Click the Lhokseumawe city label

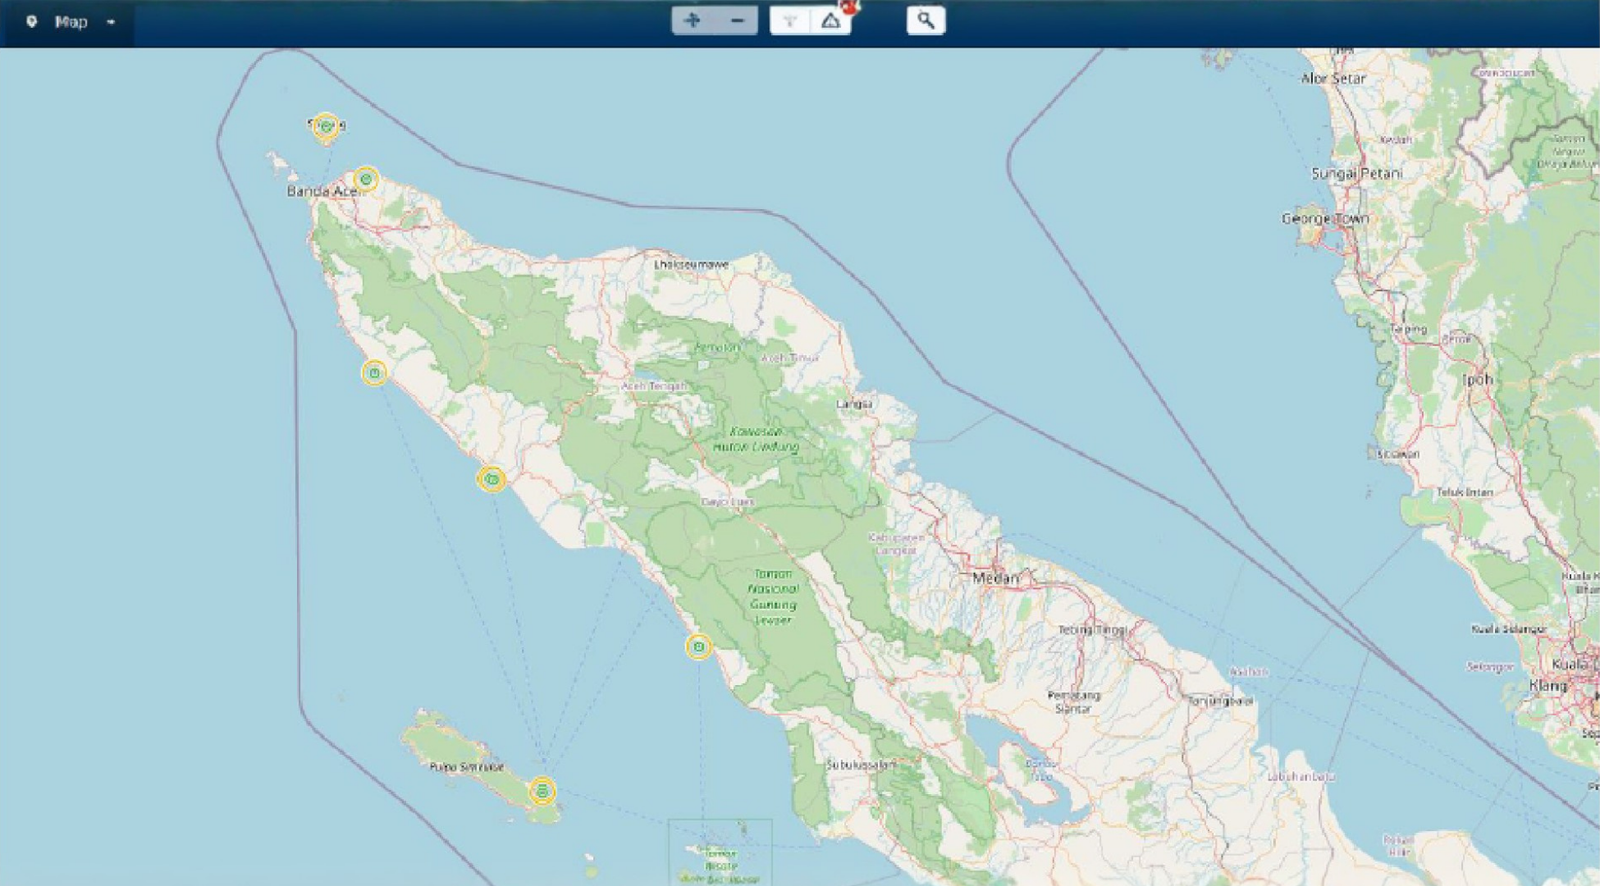pos(691,265)
